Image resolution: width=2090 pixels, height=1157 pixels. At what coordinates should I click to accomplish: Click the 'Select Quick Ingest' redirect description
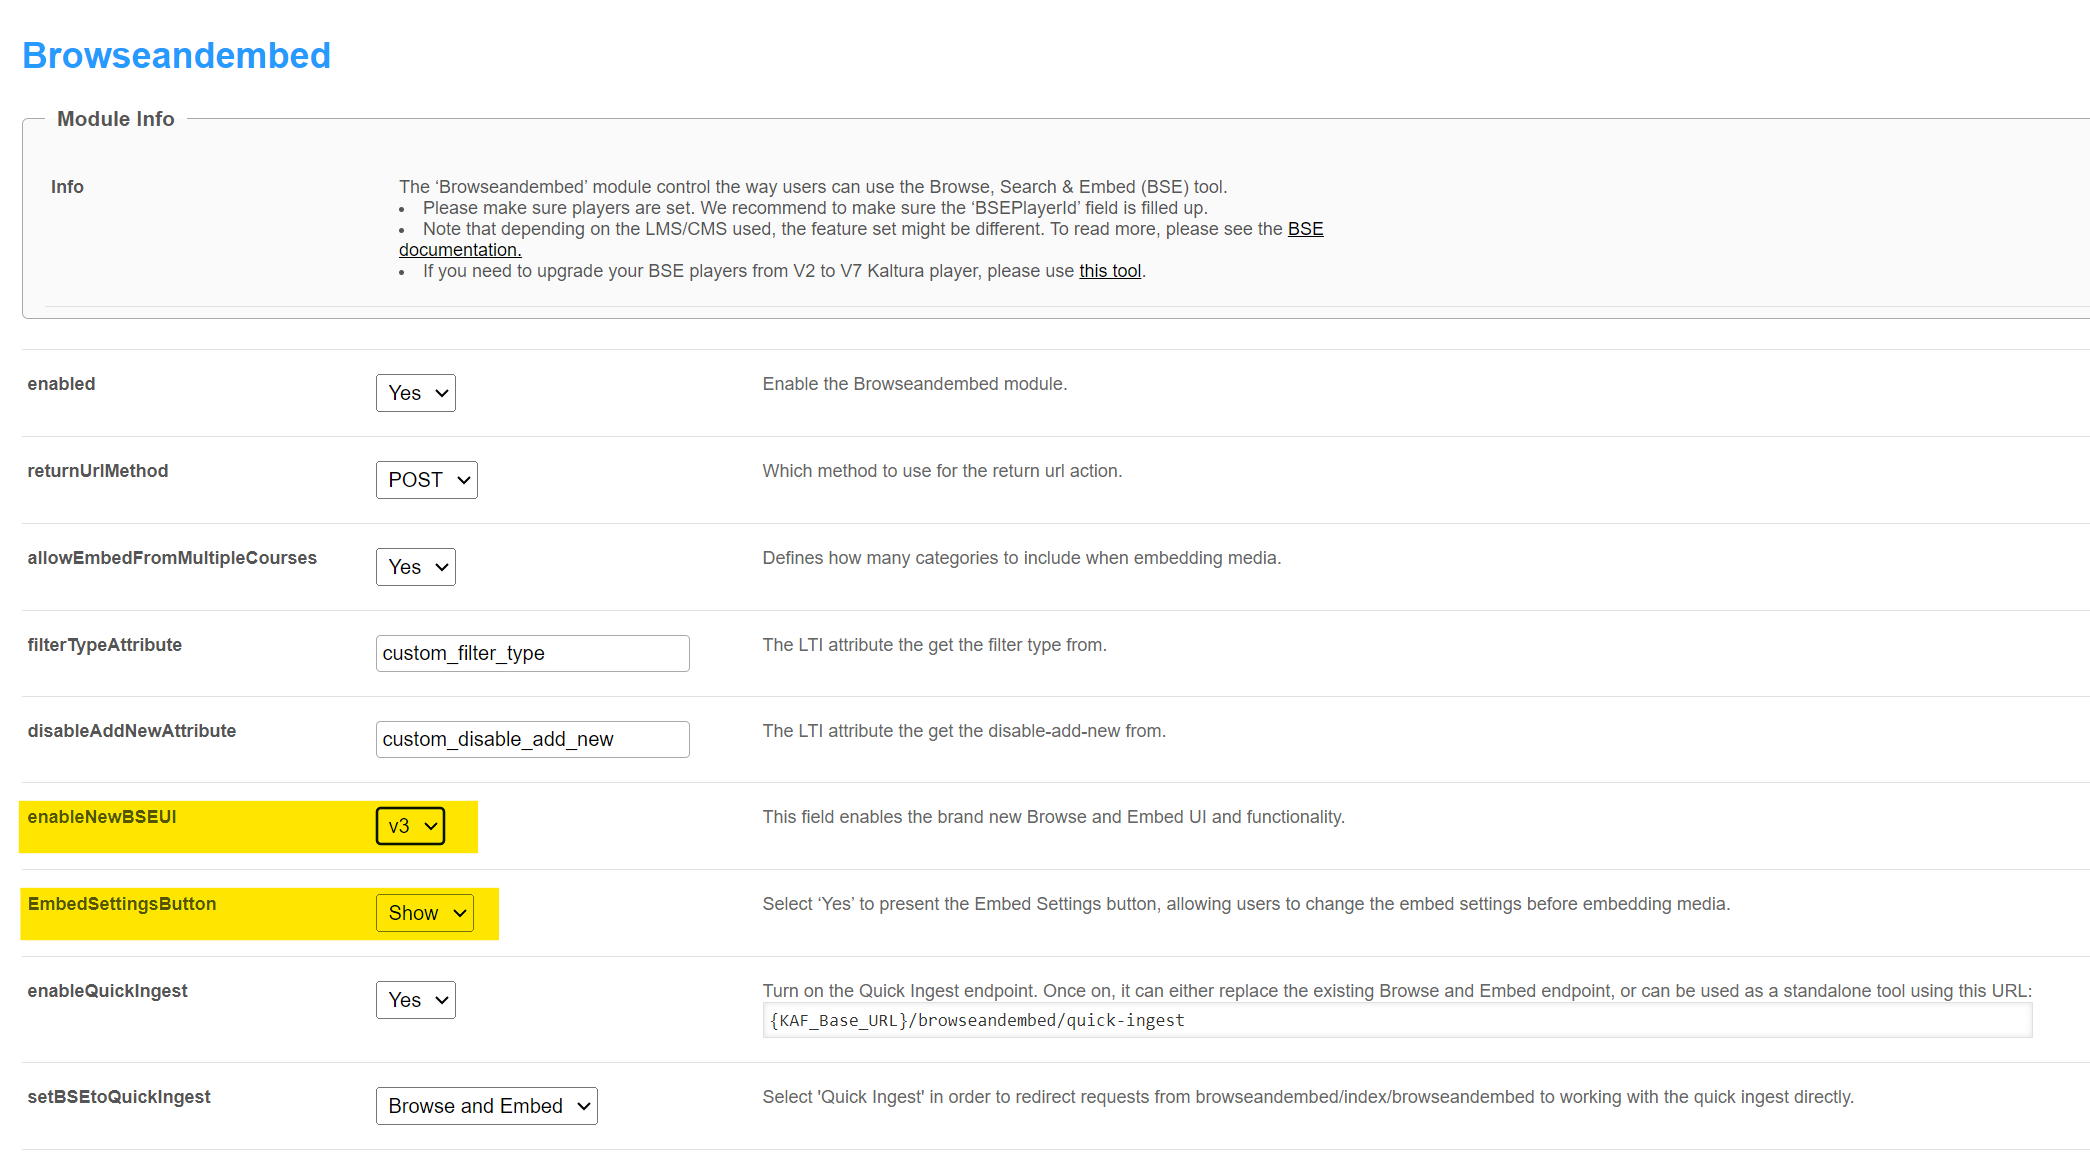pos(1308,1097)
